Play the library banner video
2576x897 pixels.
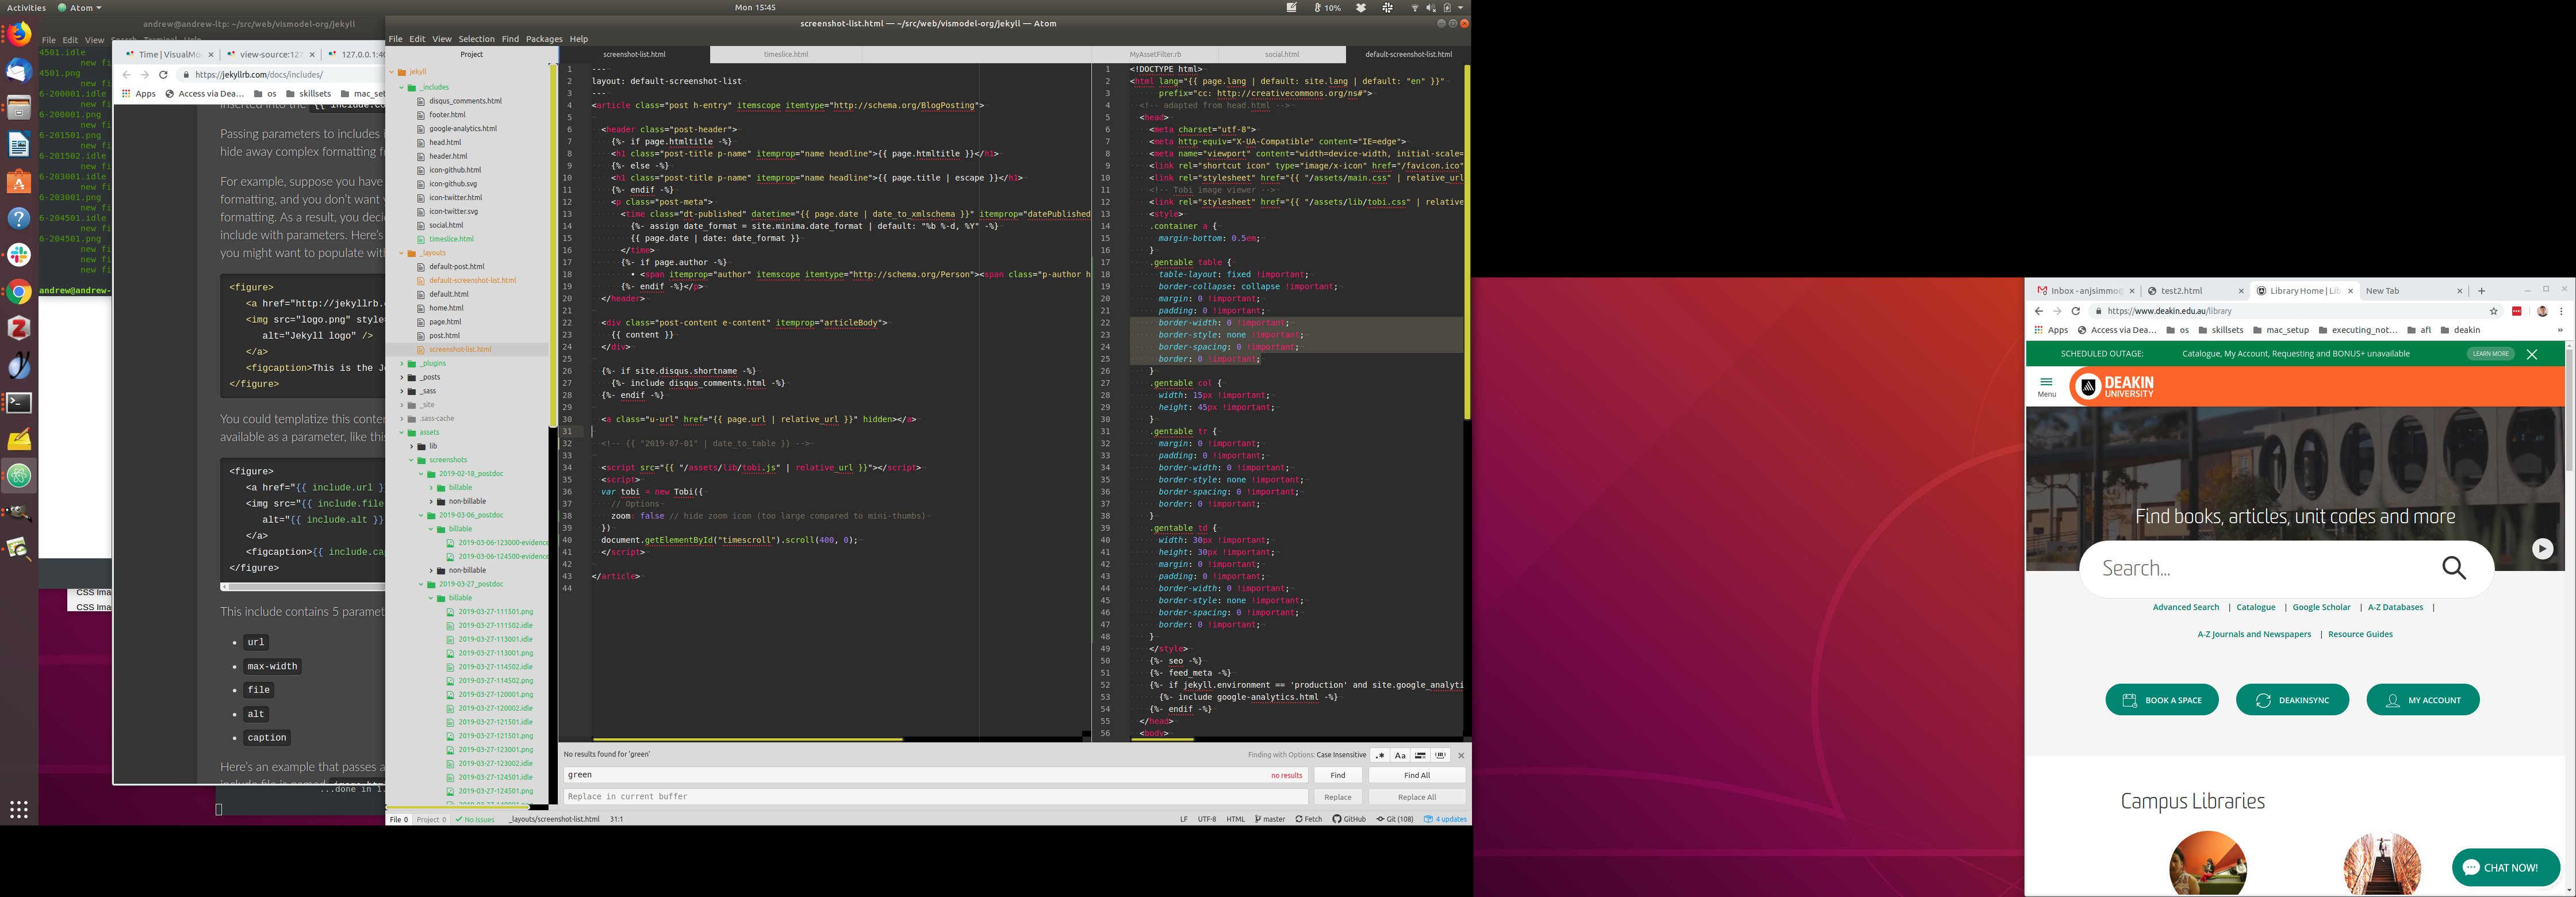point(2542,549)
